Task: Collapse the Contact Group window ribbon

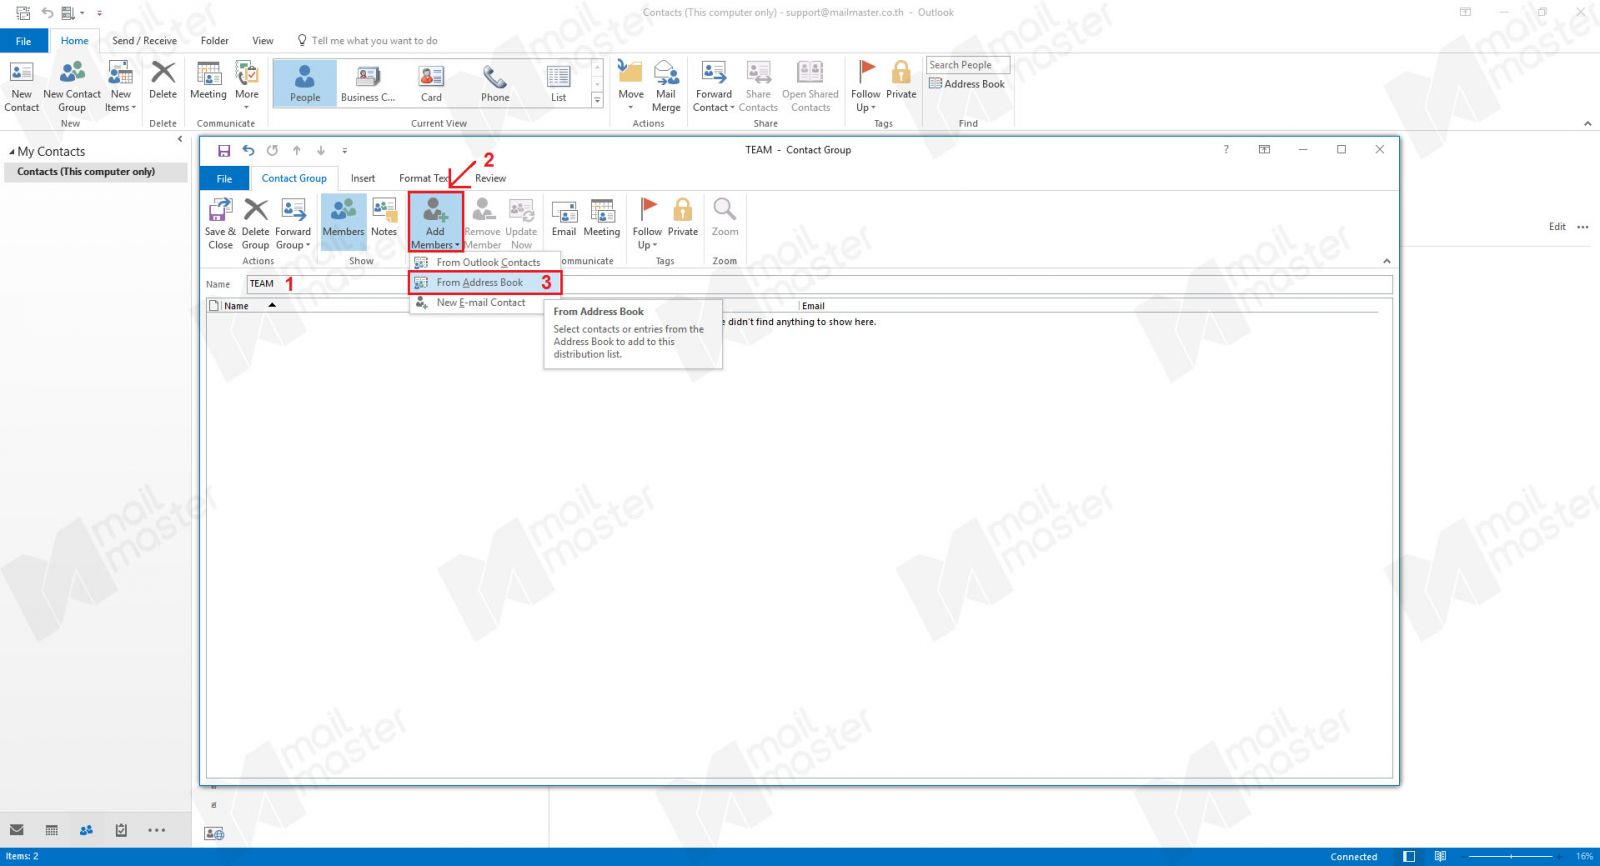Action: [1386, 261]
